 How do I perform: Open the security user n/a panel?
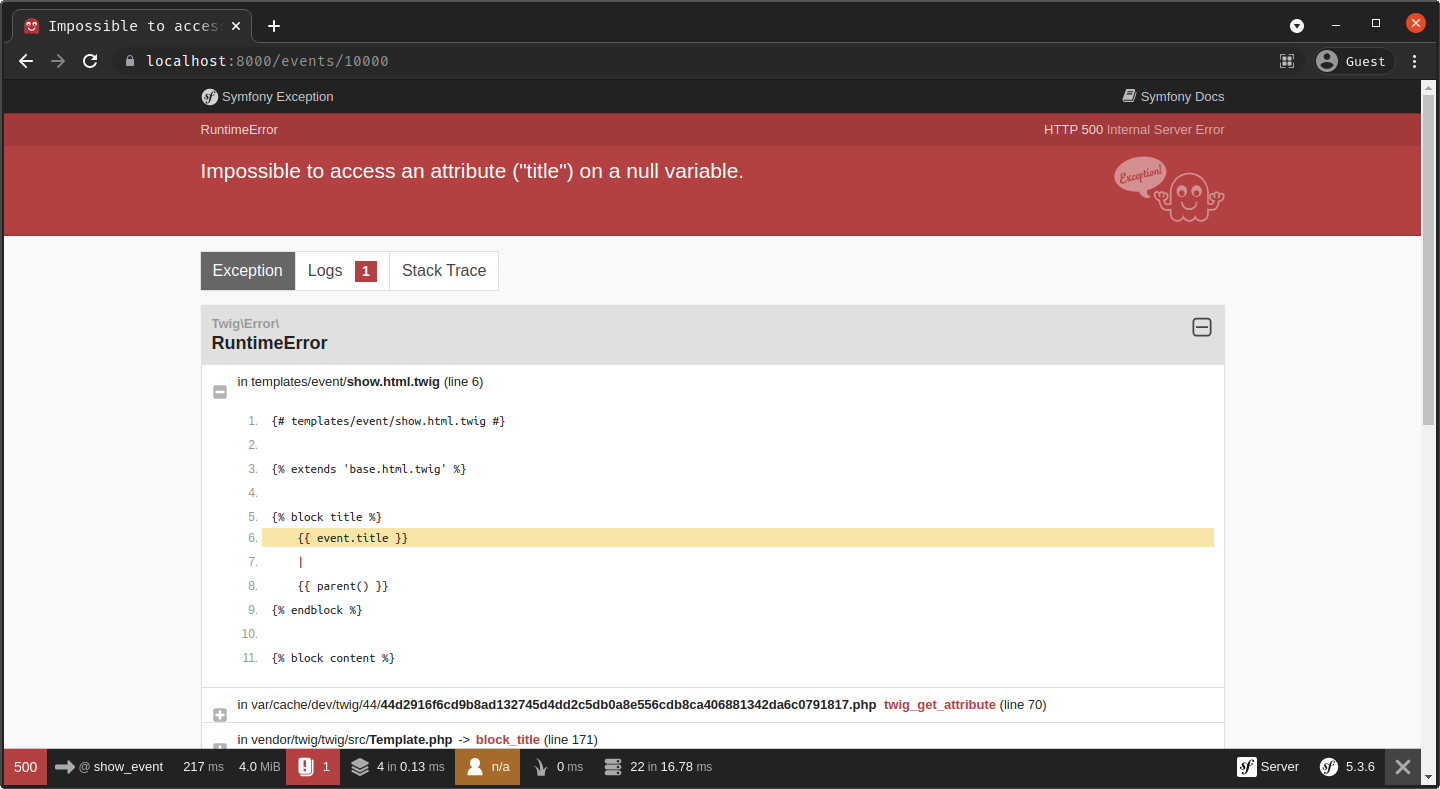[x=487, y=767]
